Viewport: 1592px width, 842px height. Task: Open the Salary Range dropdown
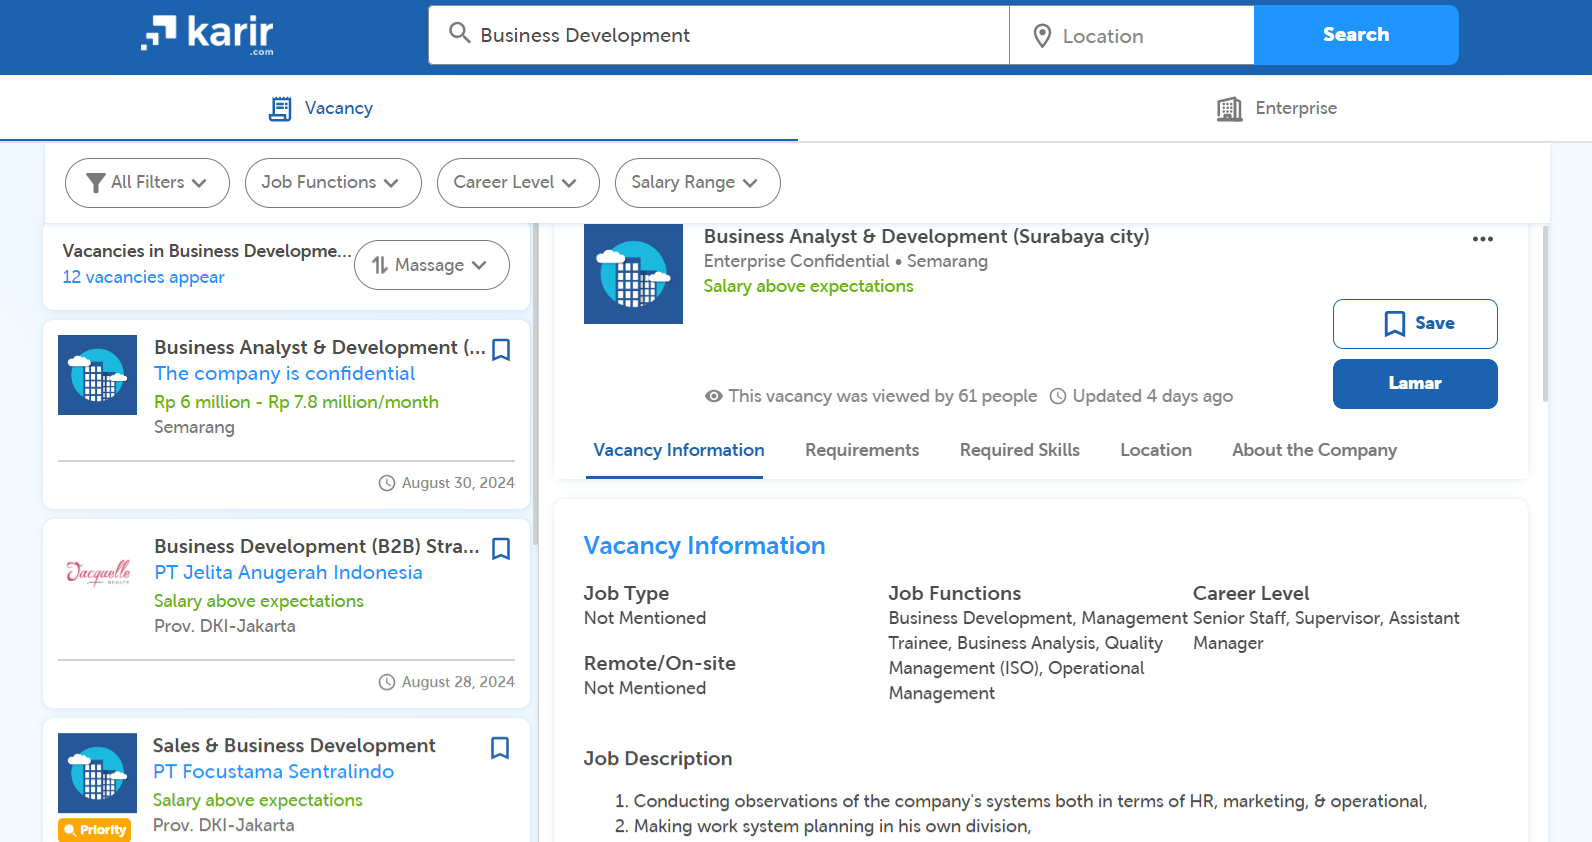tap(698, 183)
